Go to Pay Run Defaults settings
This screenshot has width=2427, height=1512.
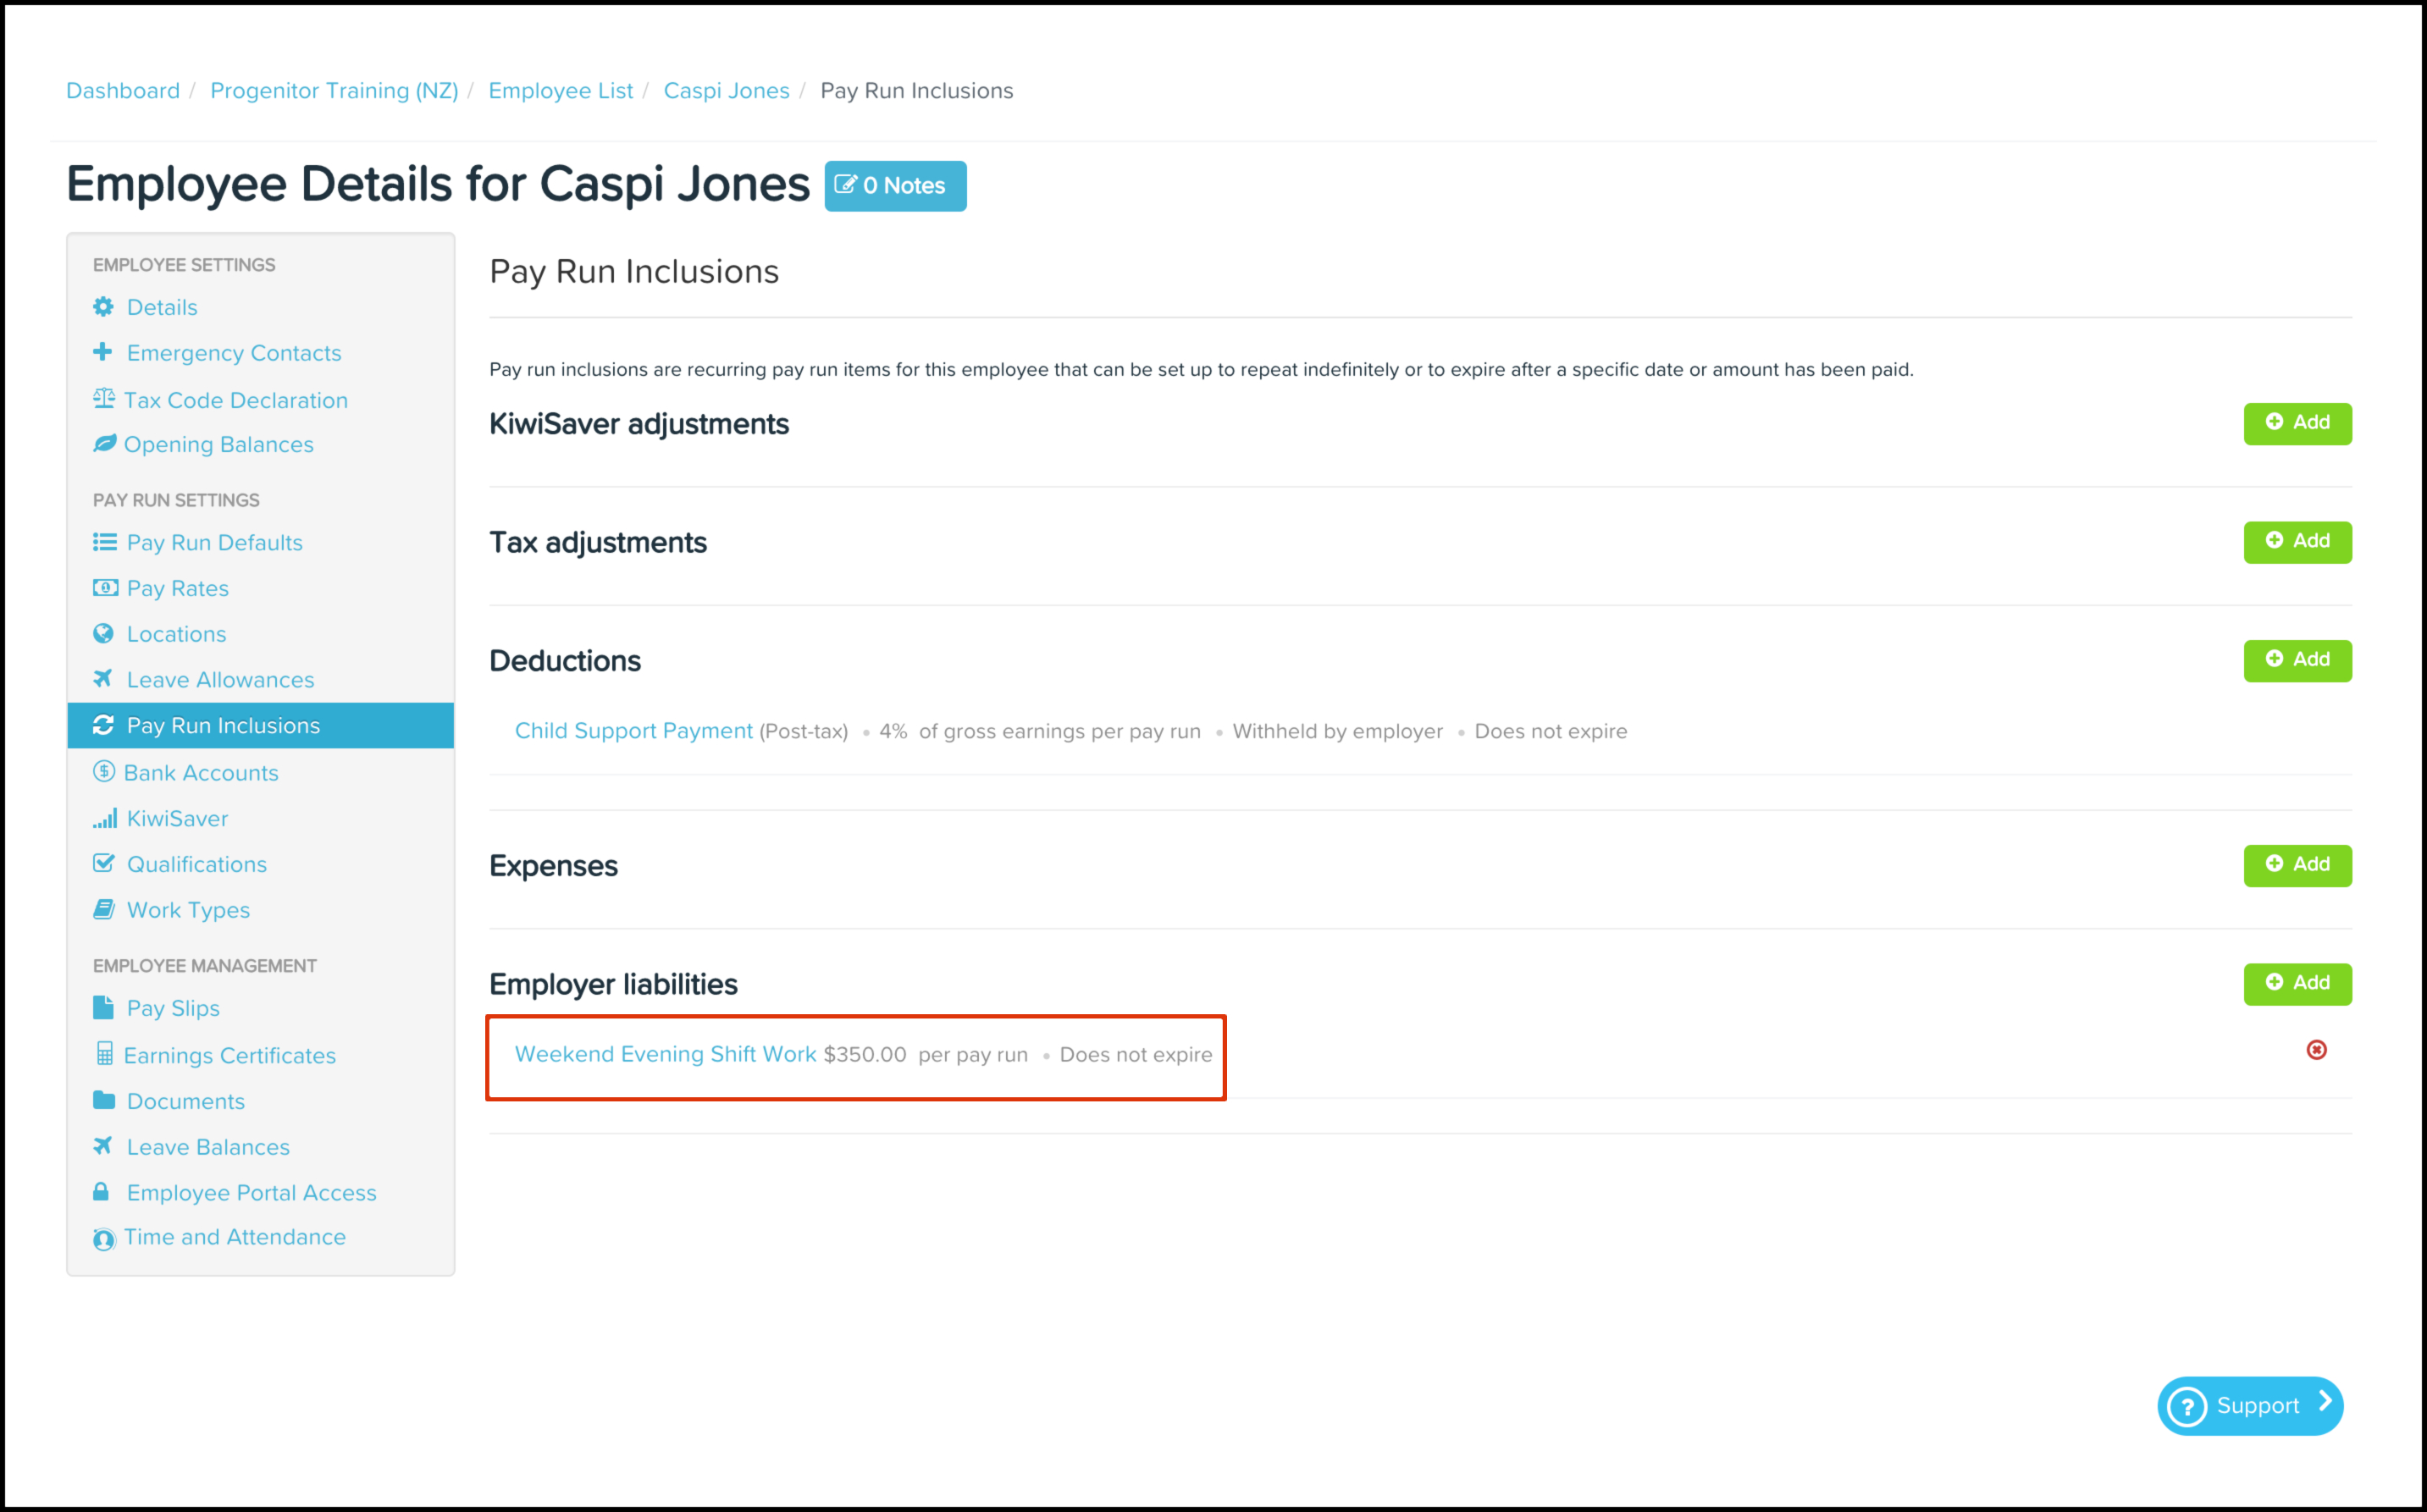(x=214, y=542)
